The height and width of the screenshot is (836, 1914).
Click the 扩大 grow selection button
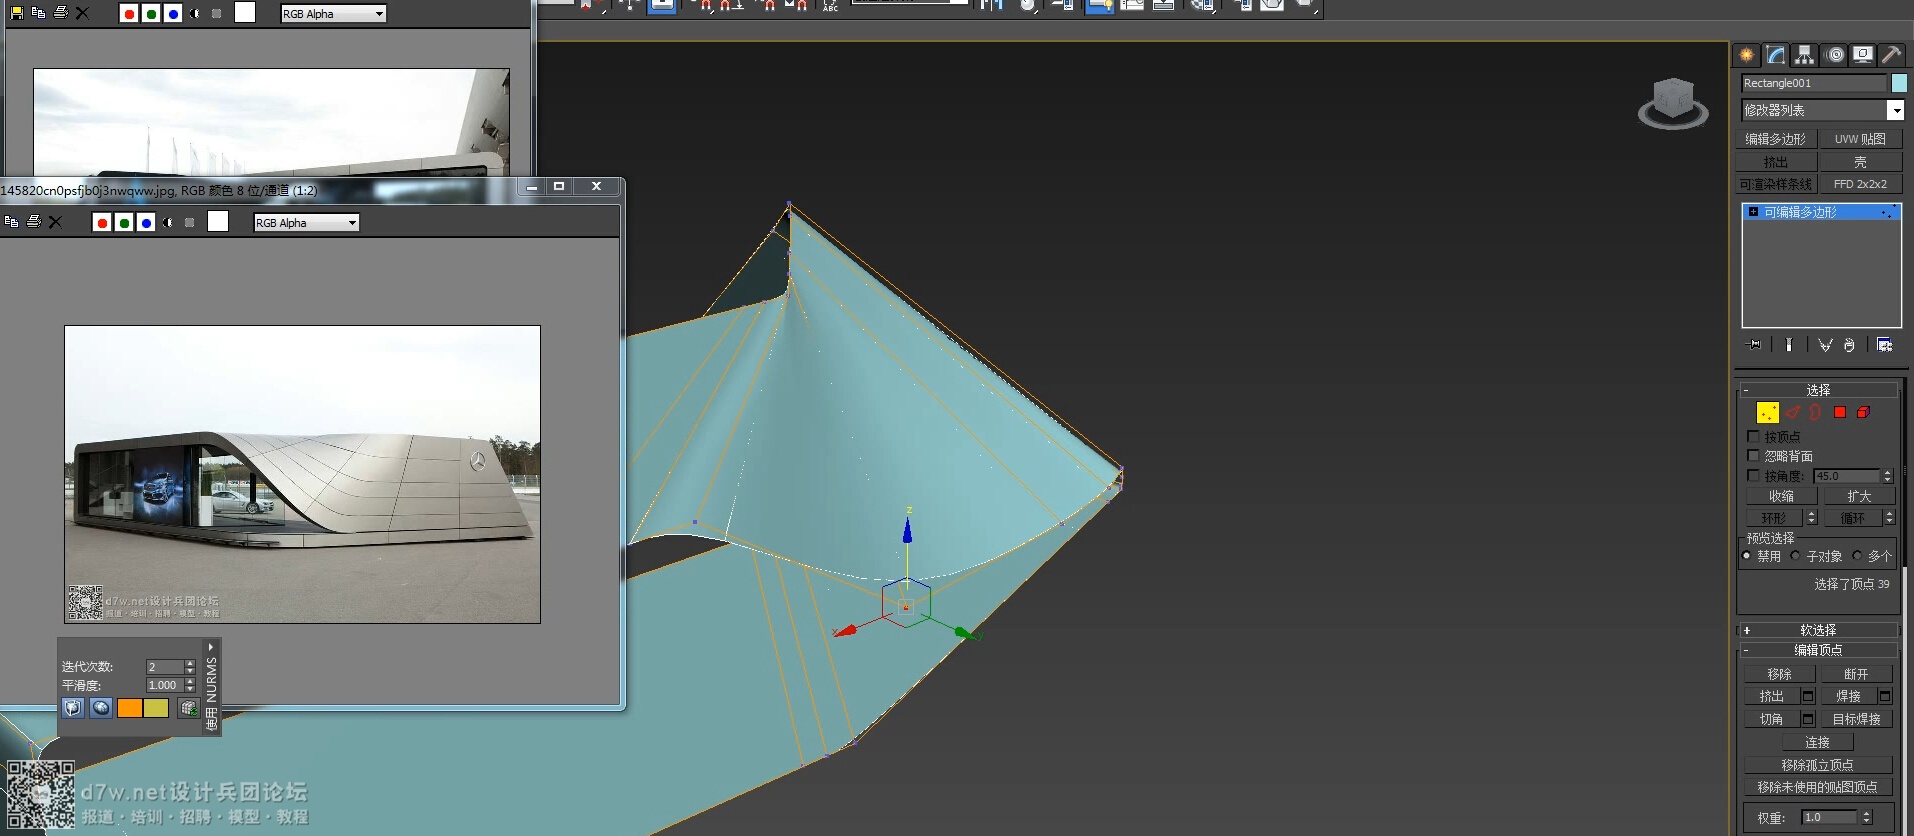click(1859, 496)
